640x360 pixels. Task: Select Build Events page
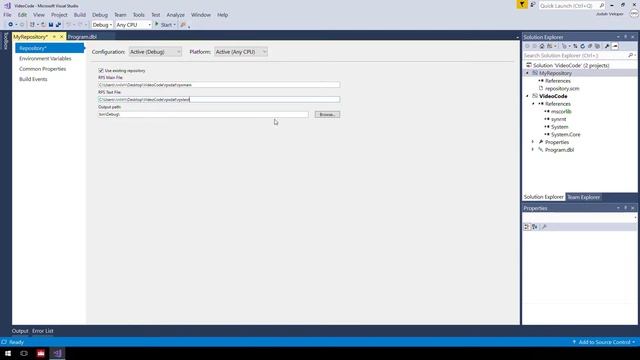tap(33, 79)
